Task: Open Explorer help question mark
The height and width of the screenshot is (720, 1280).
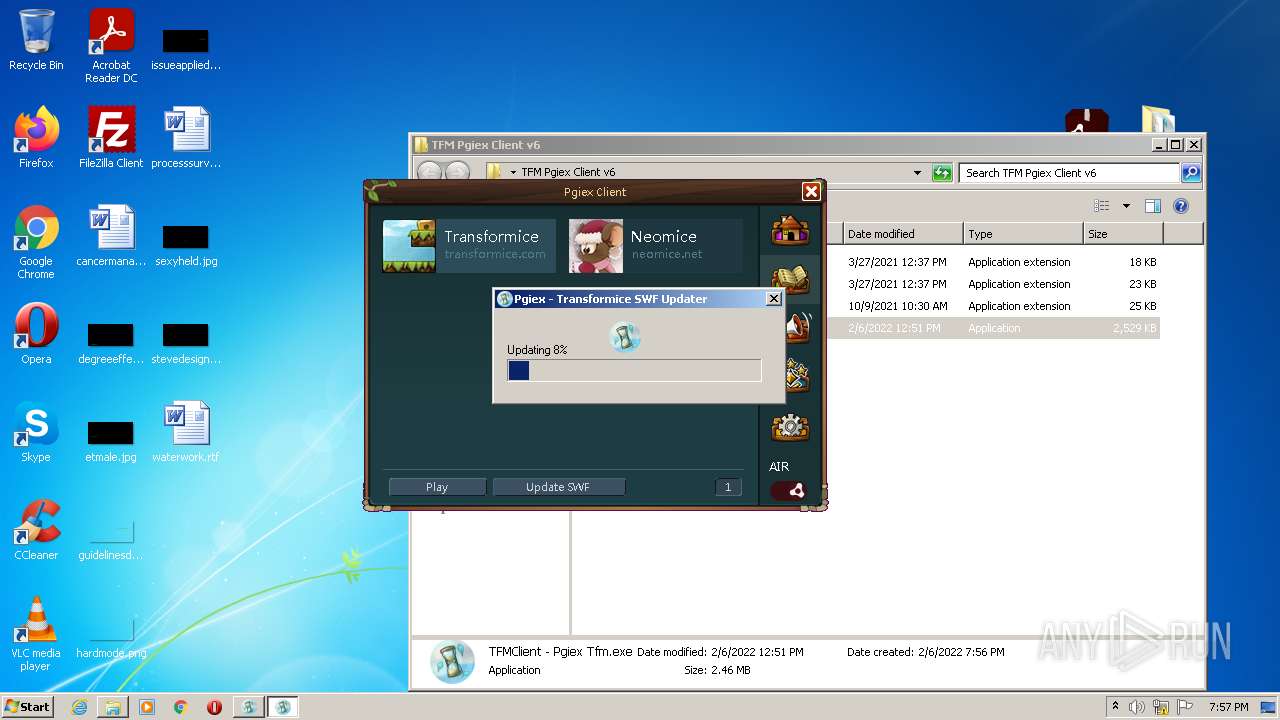Action: tap(1180, 206)
